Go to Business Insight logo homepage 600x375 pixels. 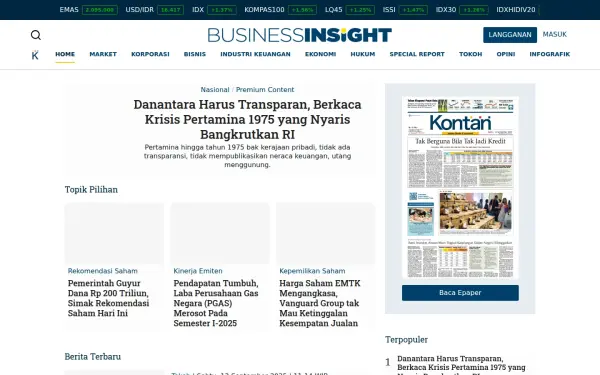300,35
